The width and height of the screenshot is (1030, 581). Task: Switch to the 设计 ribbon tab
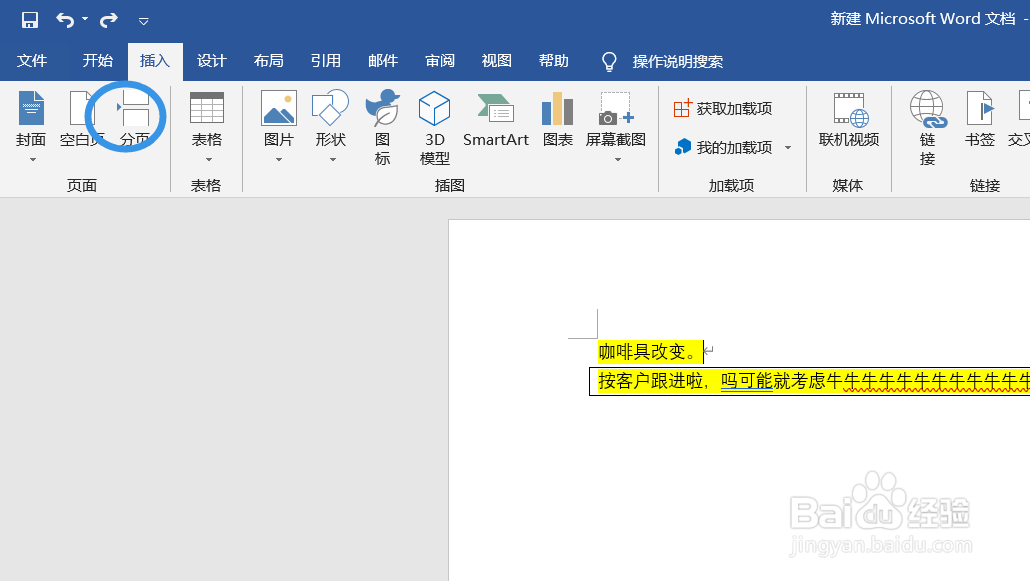point(211,61)
